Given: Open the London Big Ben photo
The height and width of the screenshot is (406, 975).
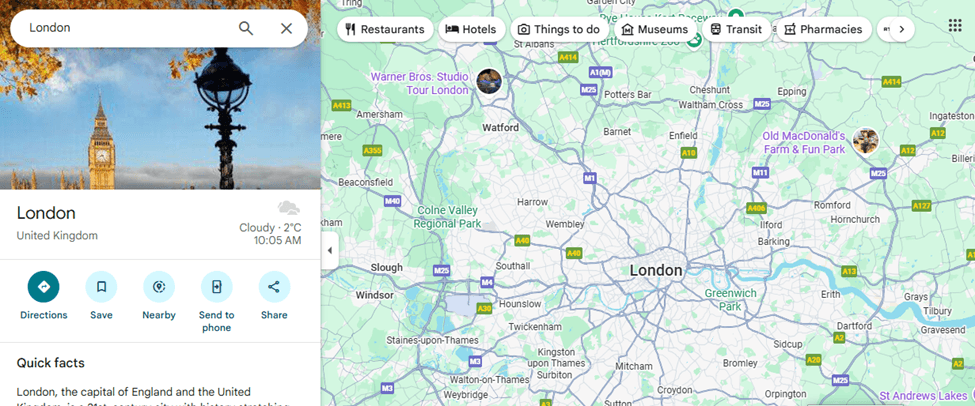Looking at the screenshot, I should tap(160, 118).
